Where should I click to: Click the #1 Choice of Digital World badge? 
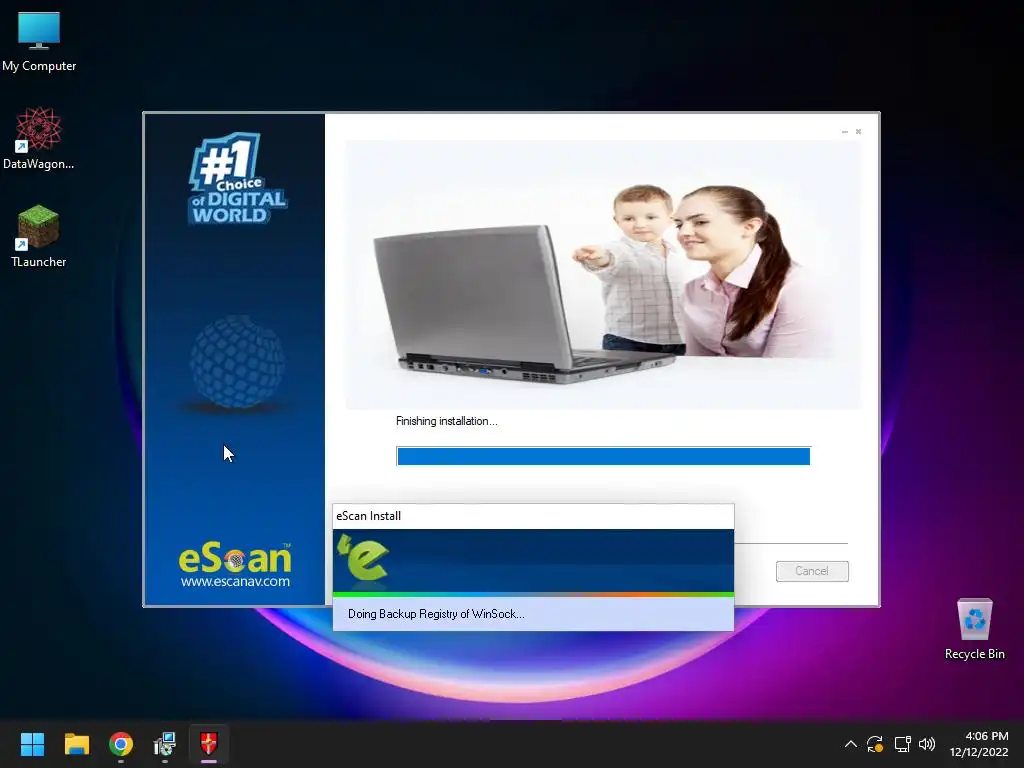pyautogui.click(x=237, y=179)
